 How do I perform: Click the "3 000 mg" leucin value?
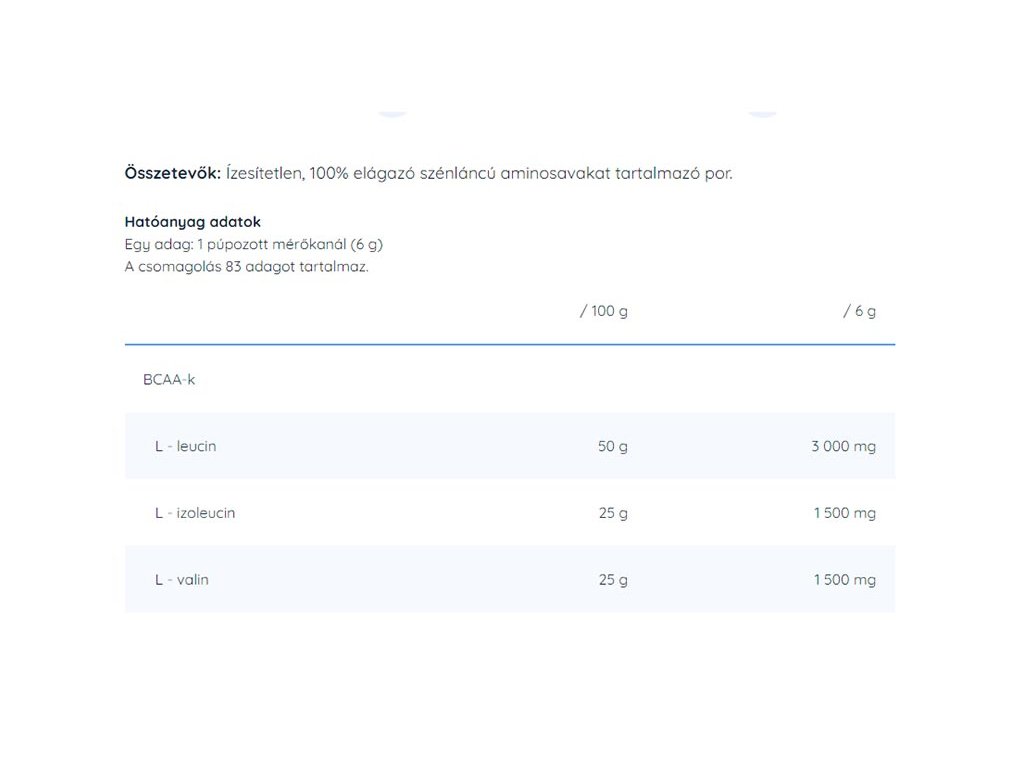(843, 446)
